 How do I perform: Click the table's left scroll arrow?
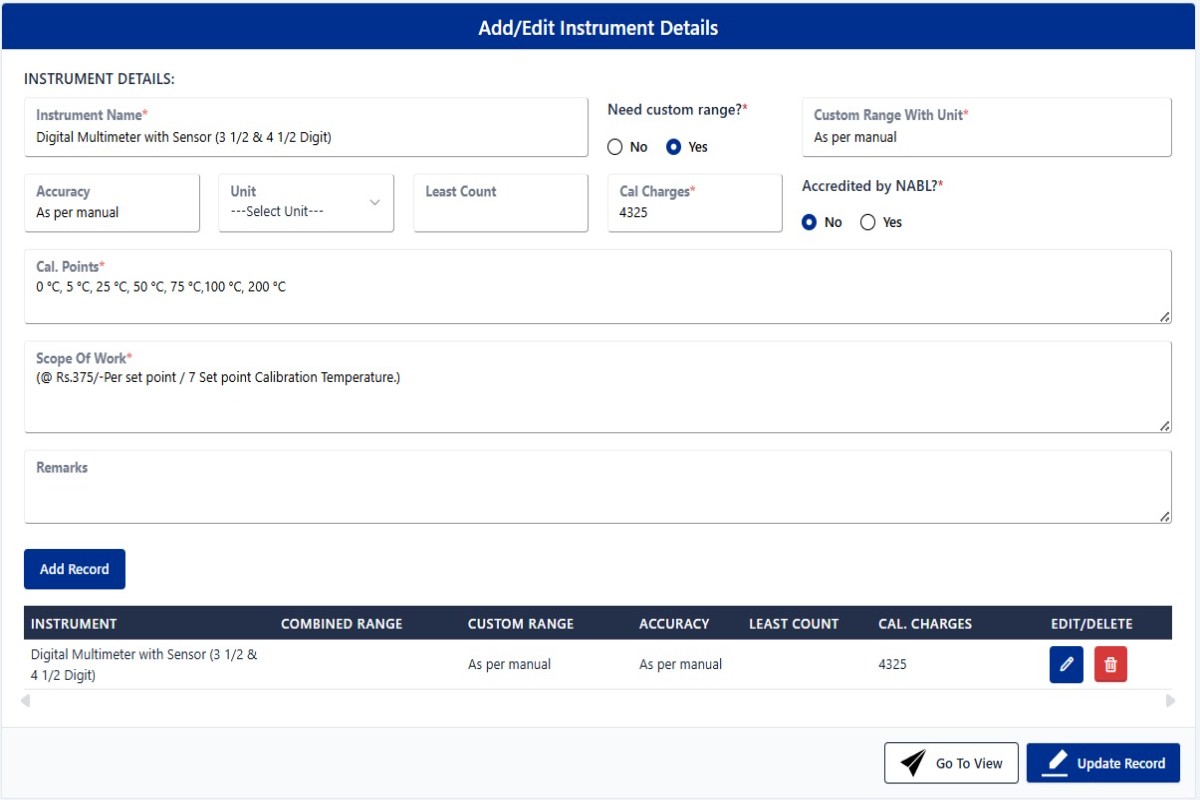[25, 701]
